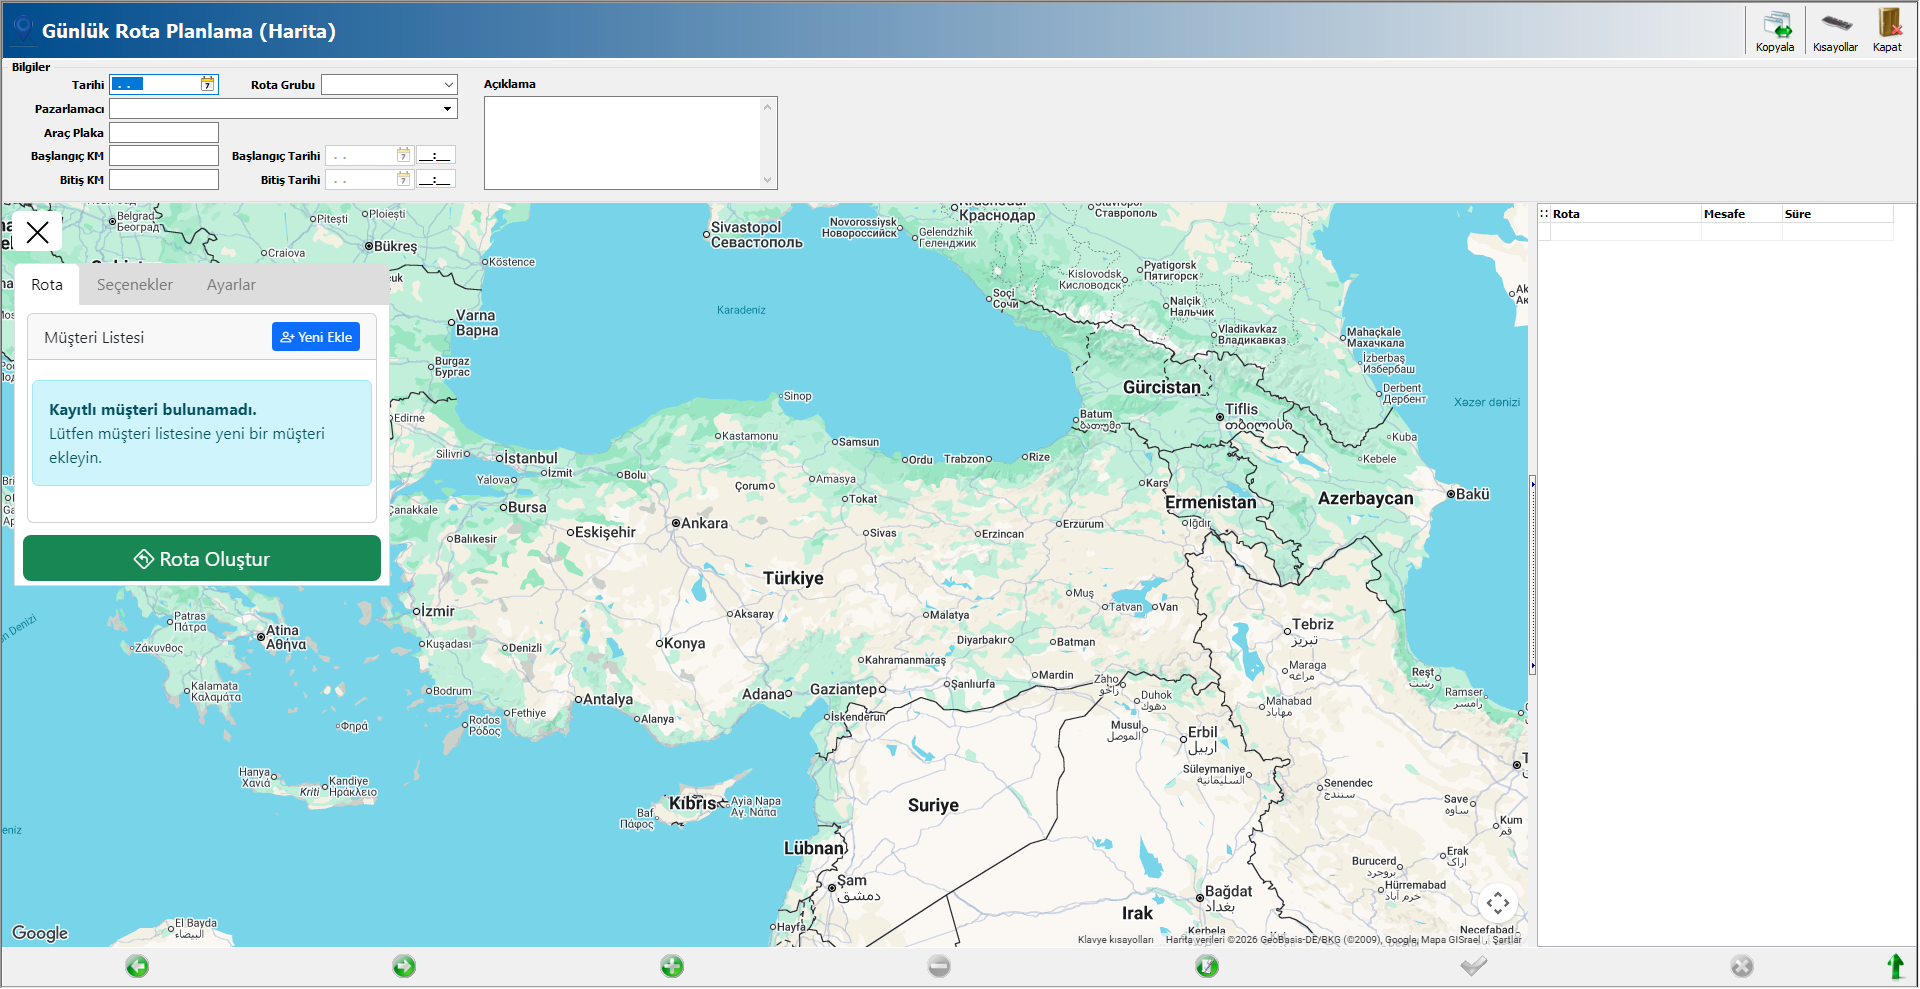Click the Google logo on the map
Viewport: 1920px width, 989px height.
(40, 933)
